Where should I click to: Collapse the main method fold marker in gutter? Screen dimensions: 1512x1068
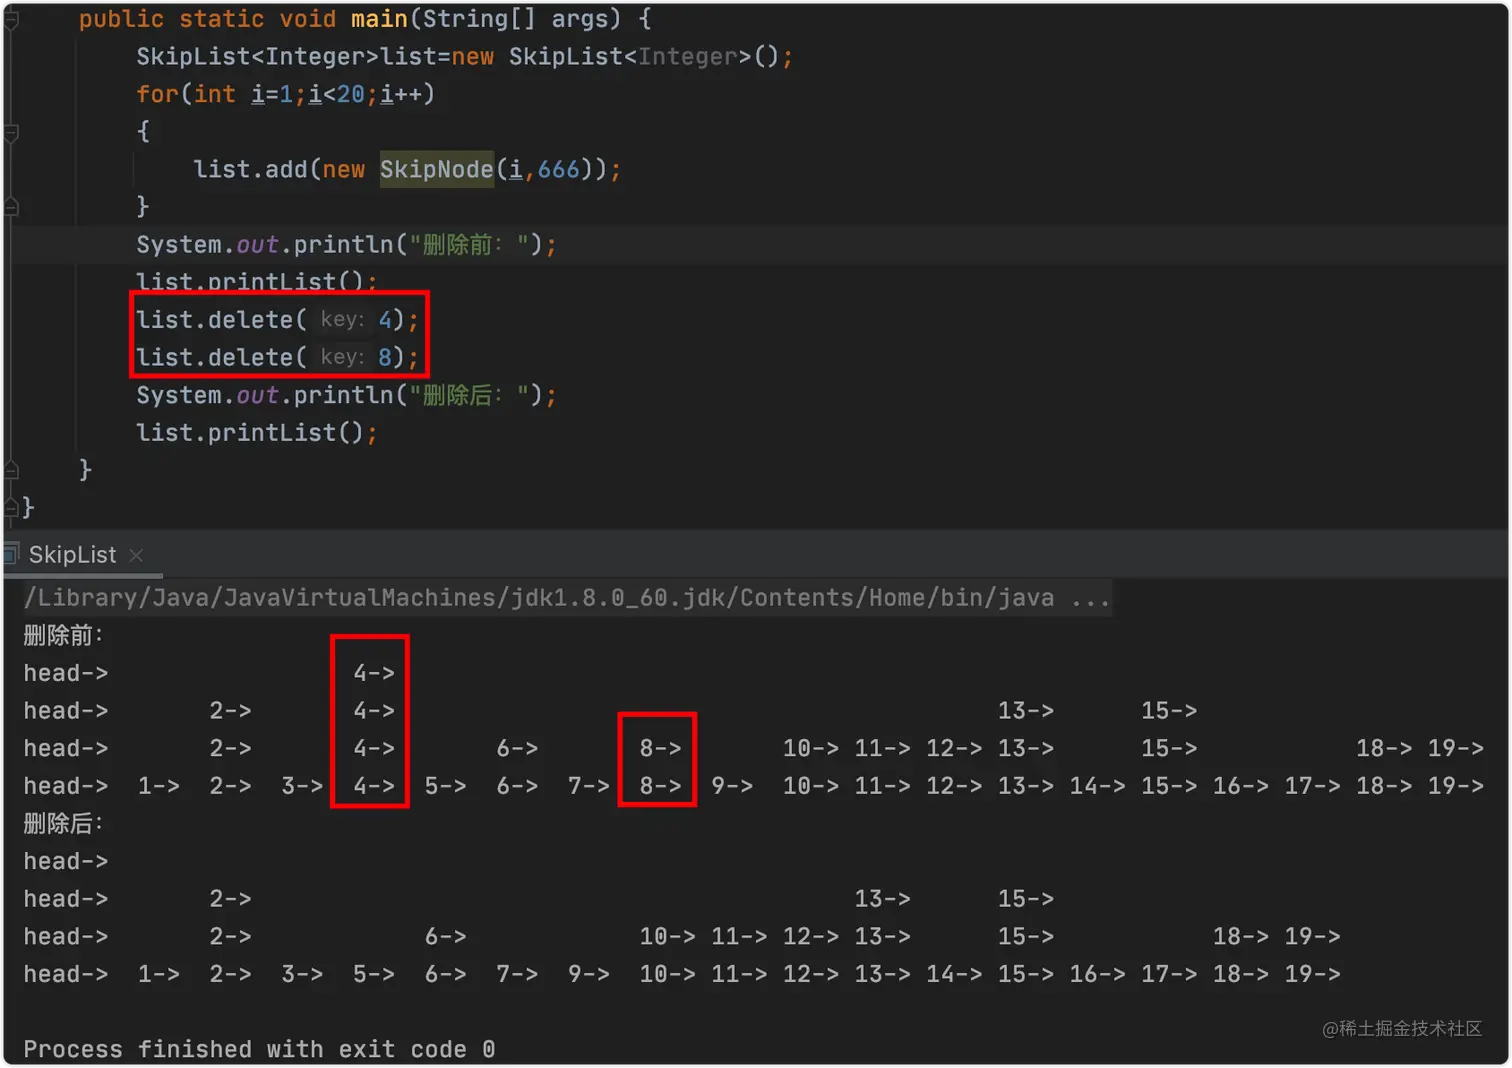coord(11,20)
